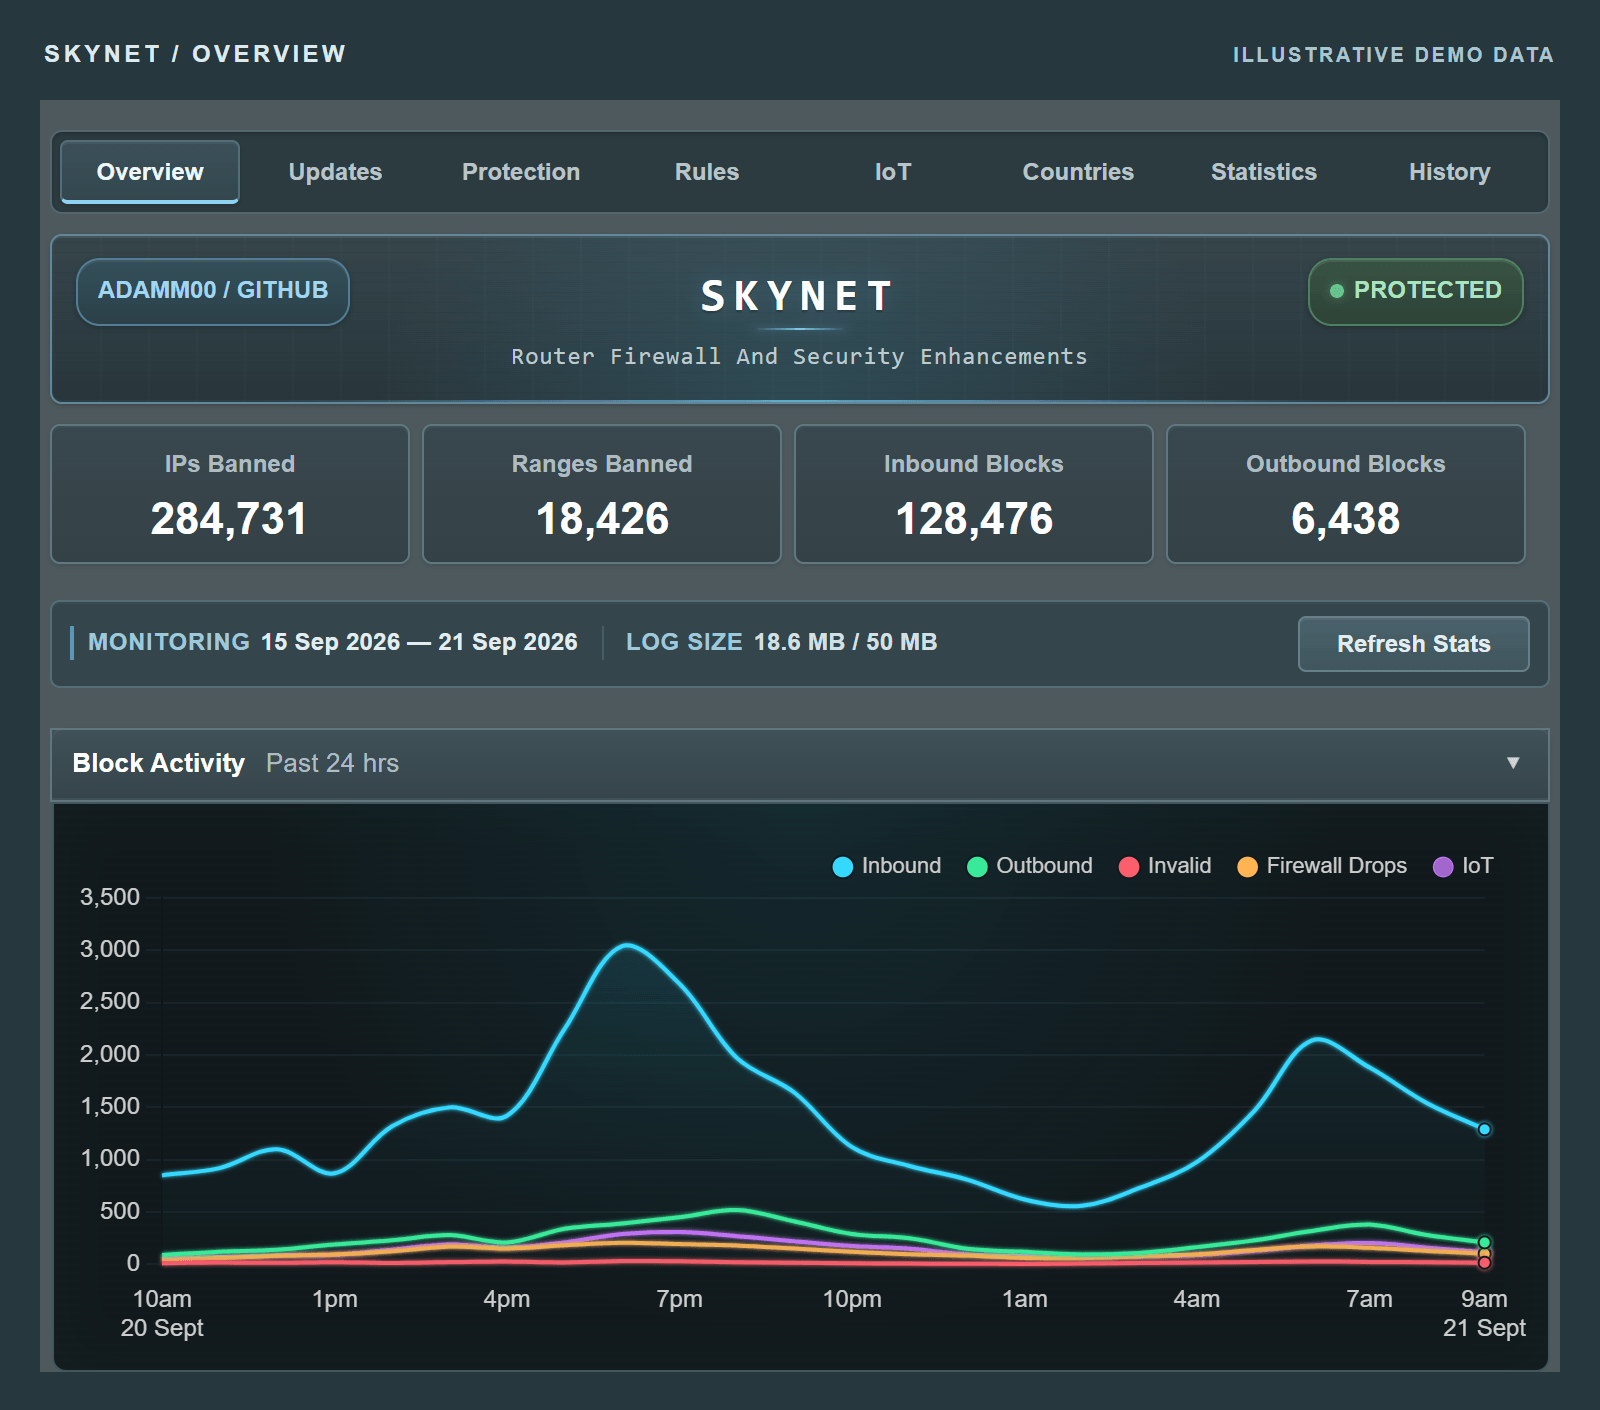Click the 'SKYNET / OVERVIEW' breadcrumb
The height and width of the screenshot is (1410, 1600).
pos(195,54)
